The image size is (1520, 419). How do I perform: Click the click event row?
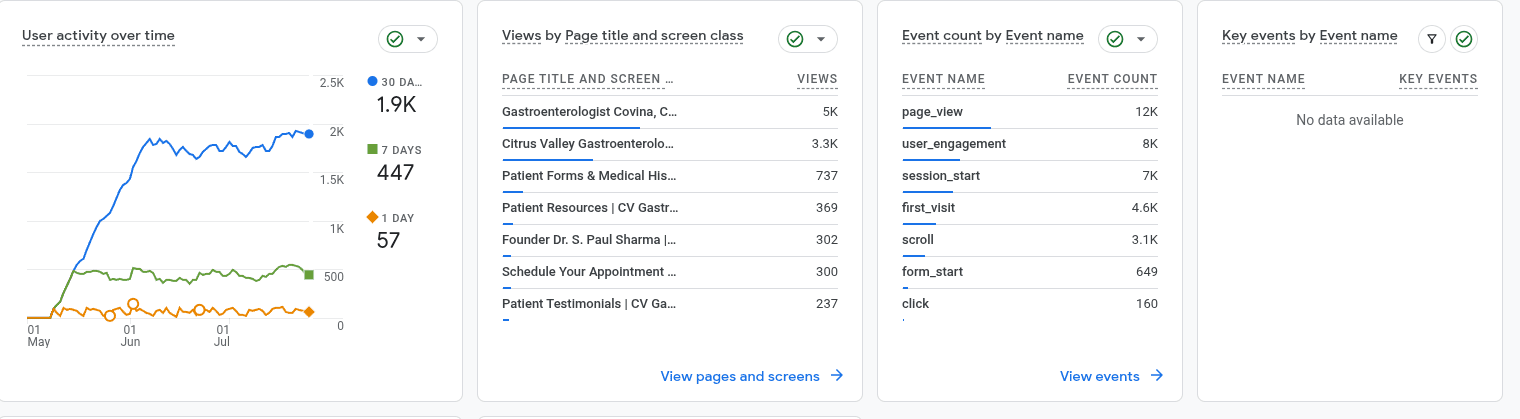[1030, 304]
